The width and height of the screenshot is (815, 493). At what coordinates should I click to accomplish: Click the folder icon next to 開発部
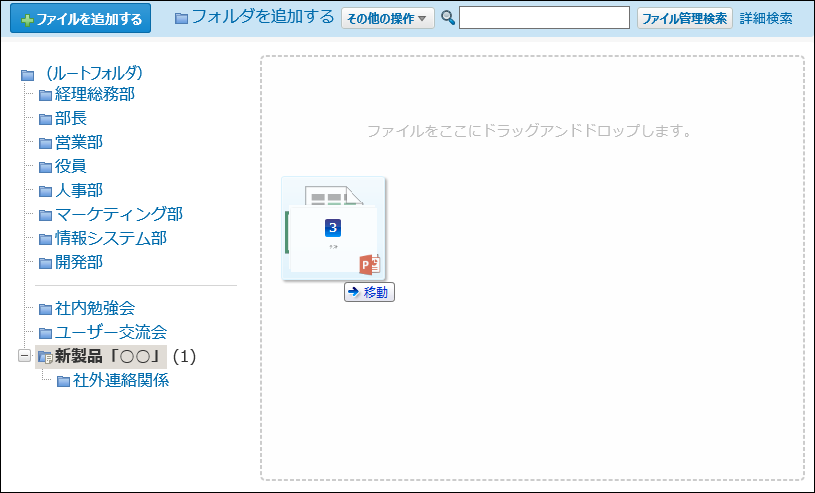[45, 263]
